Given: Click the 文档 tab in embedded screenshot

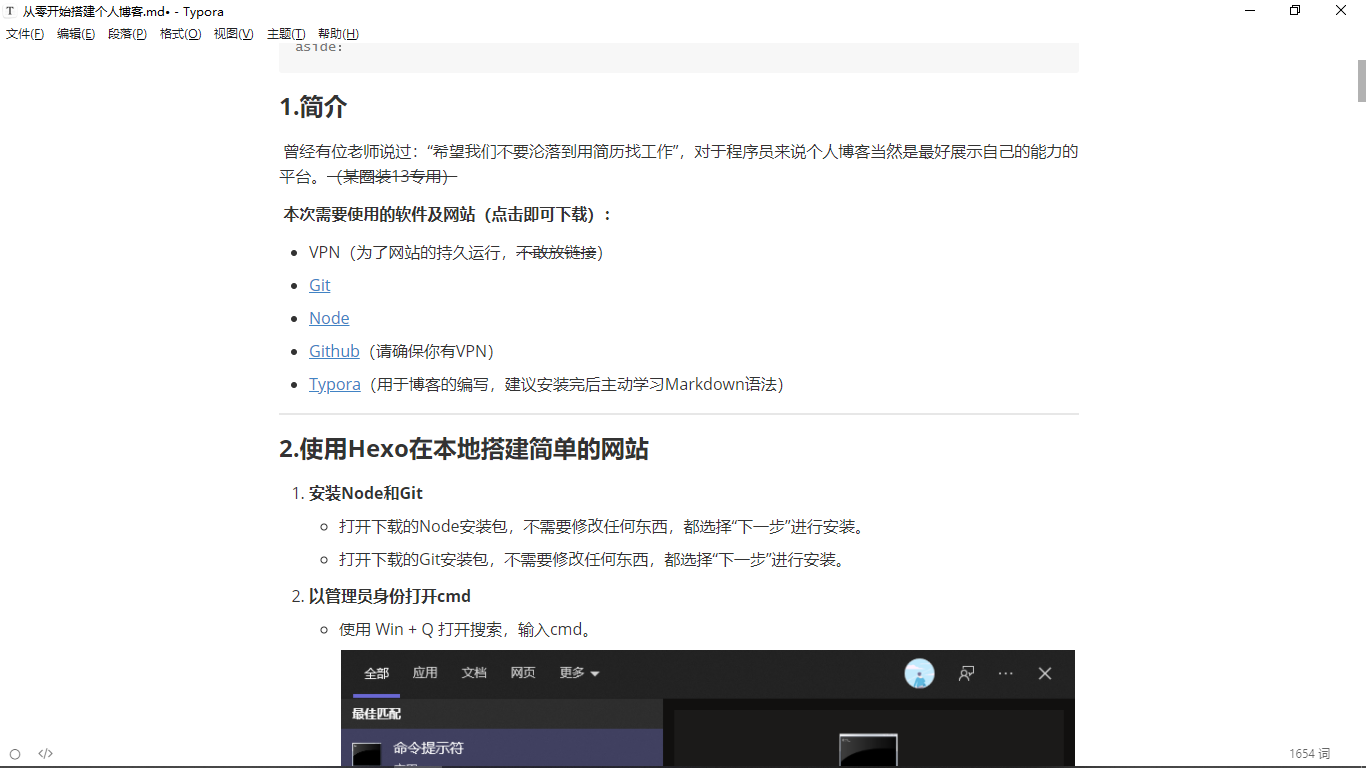Looking at the screenshot, I should pos(474,673).
